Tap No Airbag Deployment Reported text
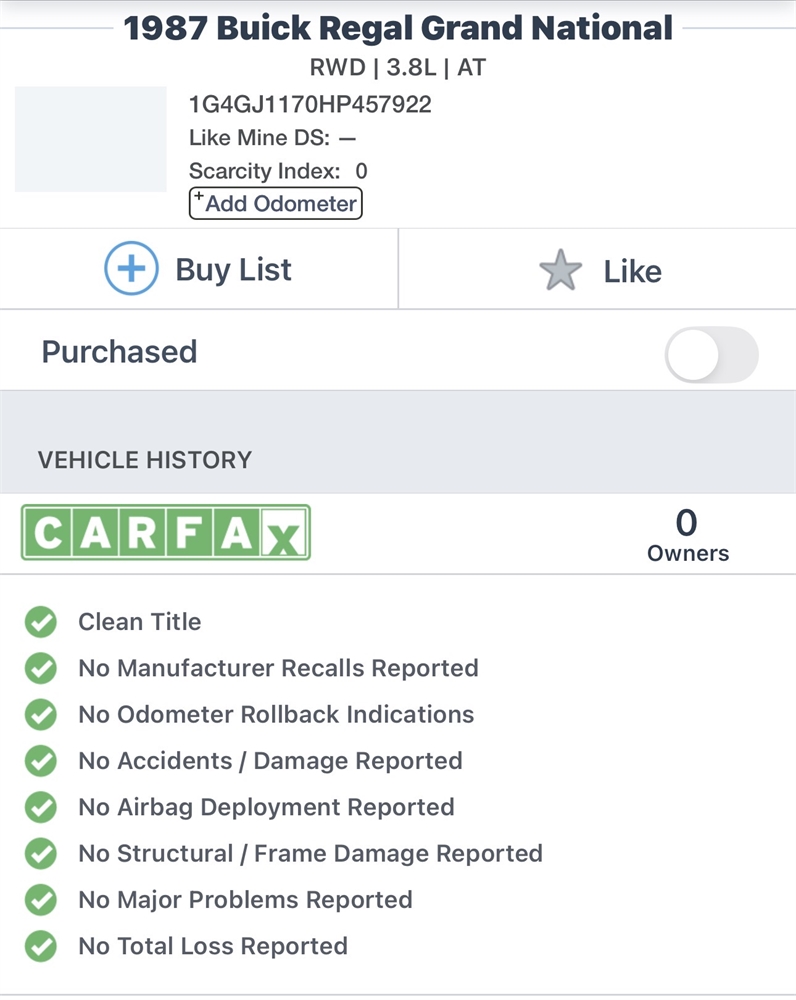The width and height of the screenshot is (796, 1000). (267, 807)
